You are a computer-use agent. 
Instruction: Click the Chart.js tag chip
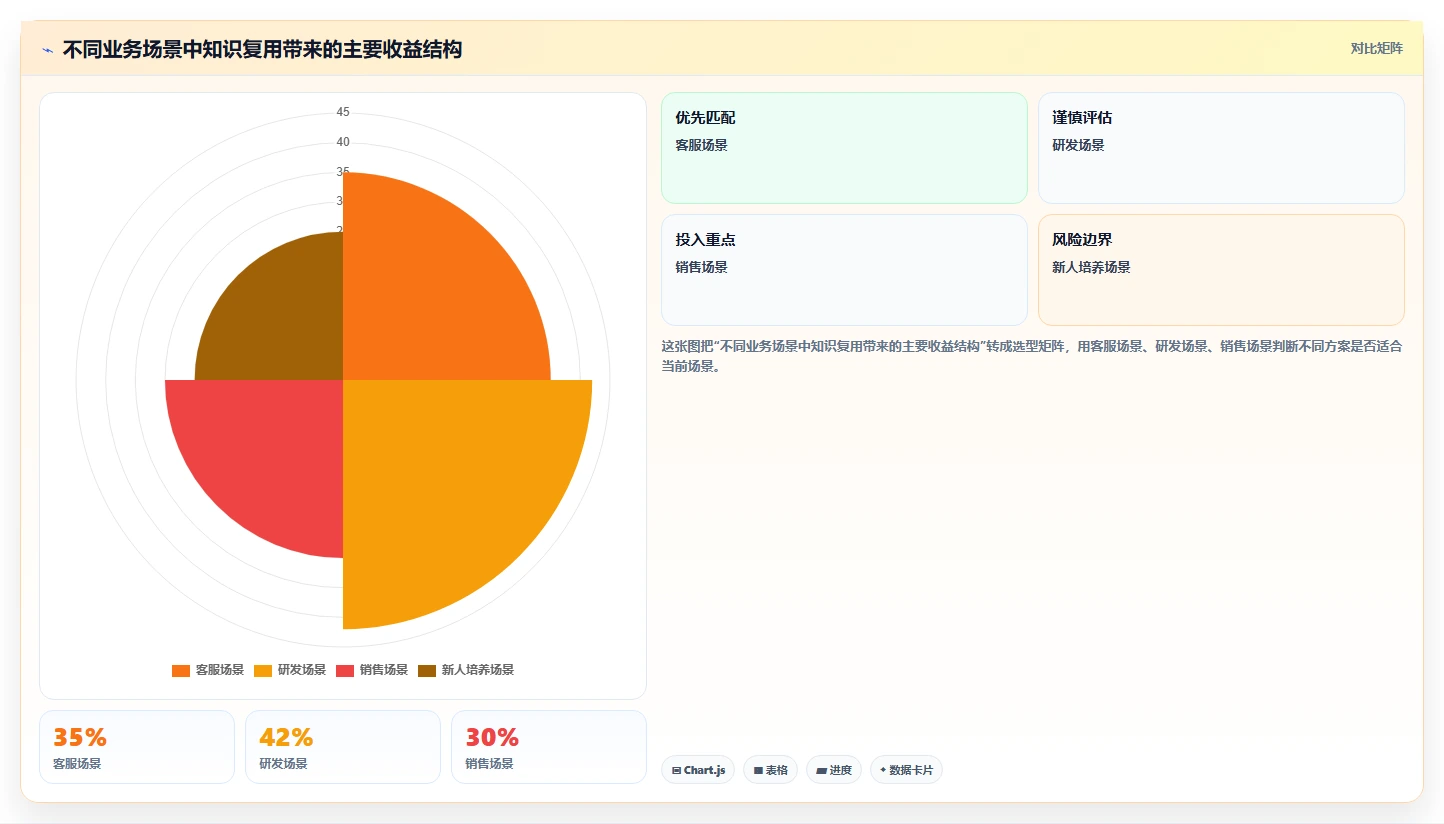698,770
